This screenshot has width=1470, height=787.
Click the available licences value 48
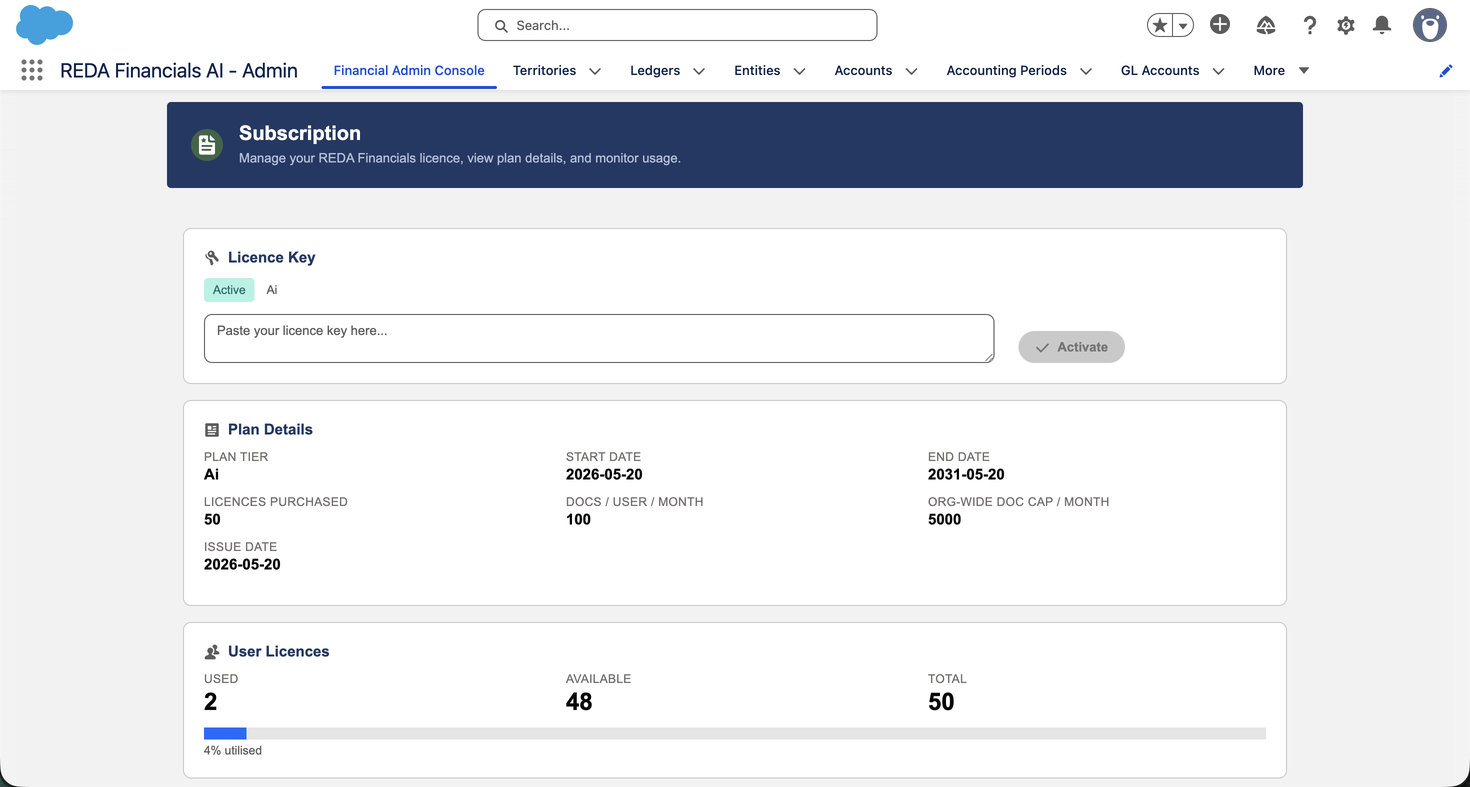click(x=579, y=702)
